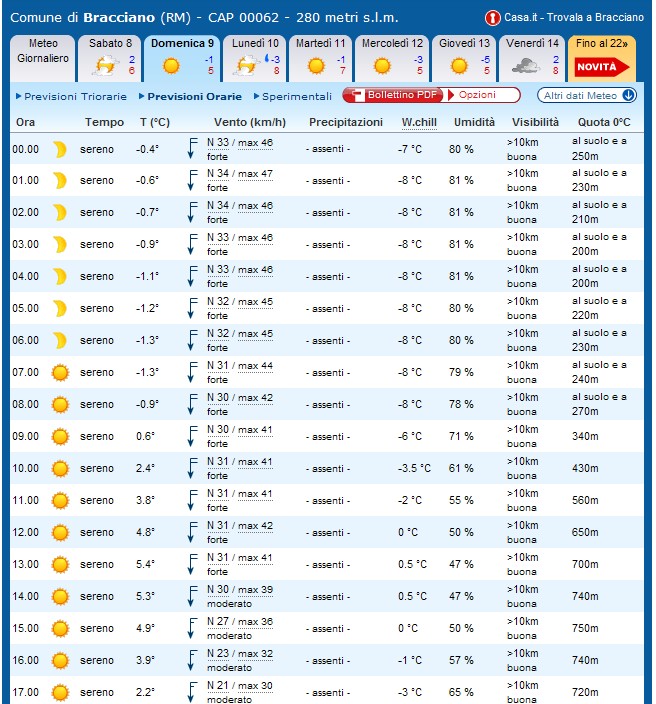Click wind value N 27 / max 36

click(240, 622)
